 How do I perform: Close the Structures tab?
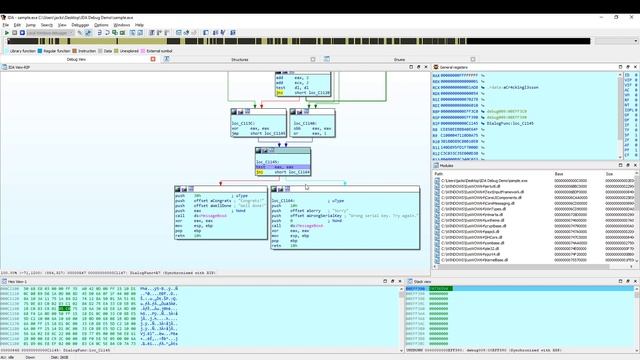pyautogui.click(x=313, y=60)
